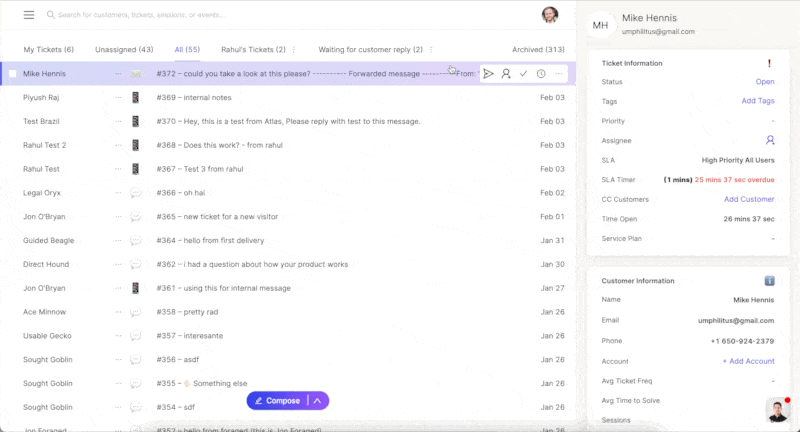Image resolution: width=800 pixels, height=432 pixels.
Task: Click the Customer Information info icon
Action: [x=769, y=281]
